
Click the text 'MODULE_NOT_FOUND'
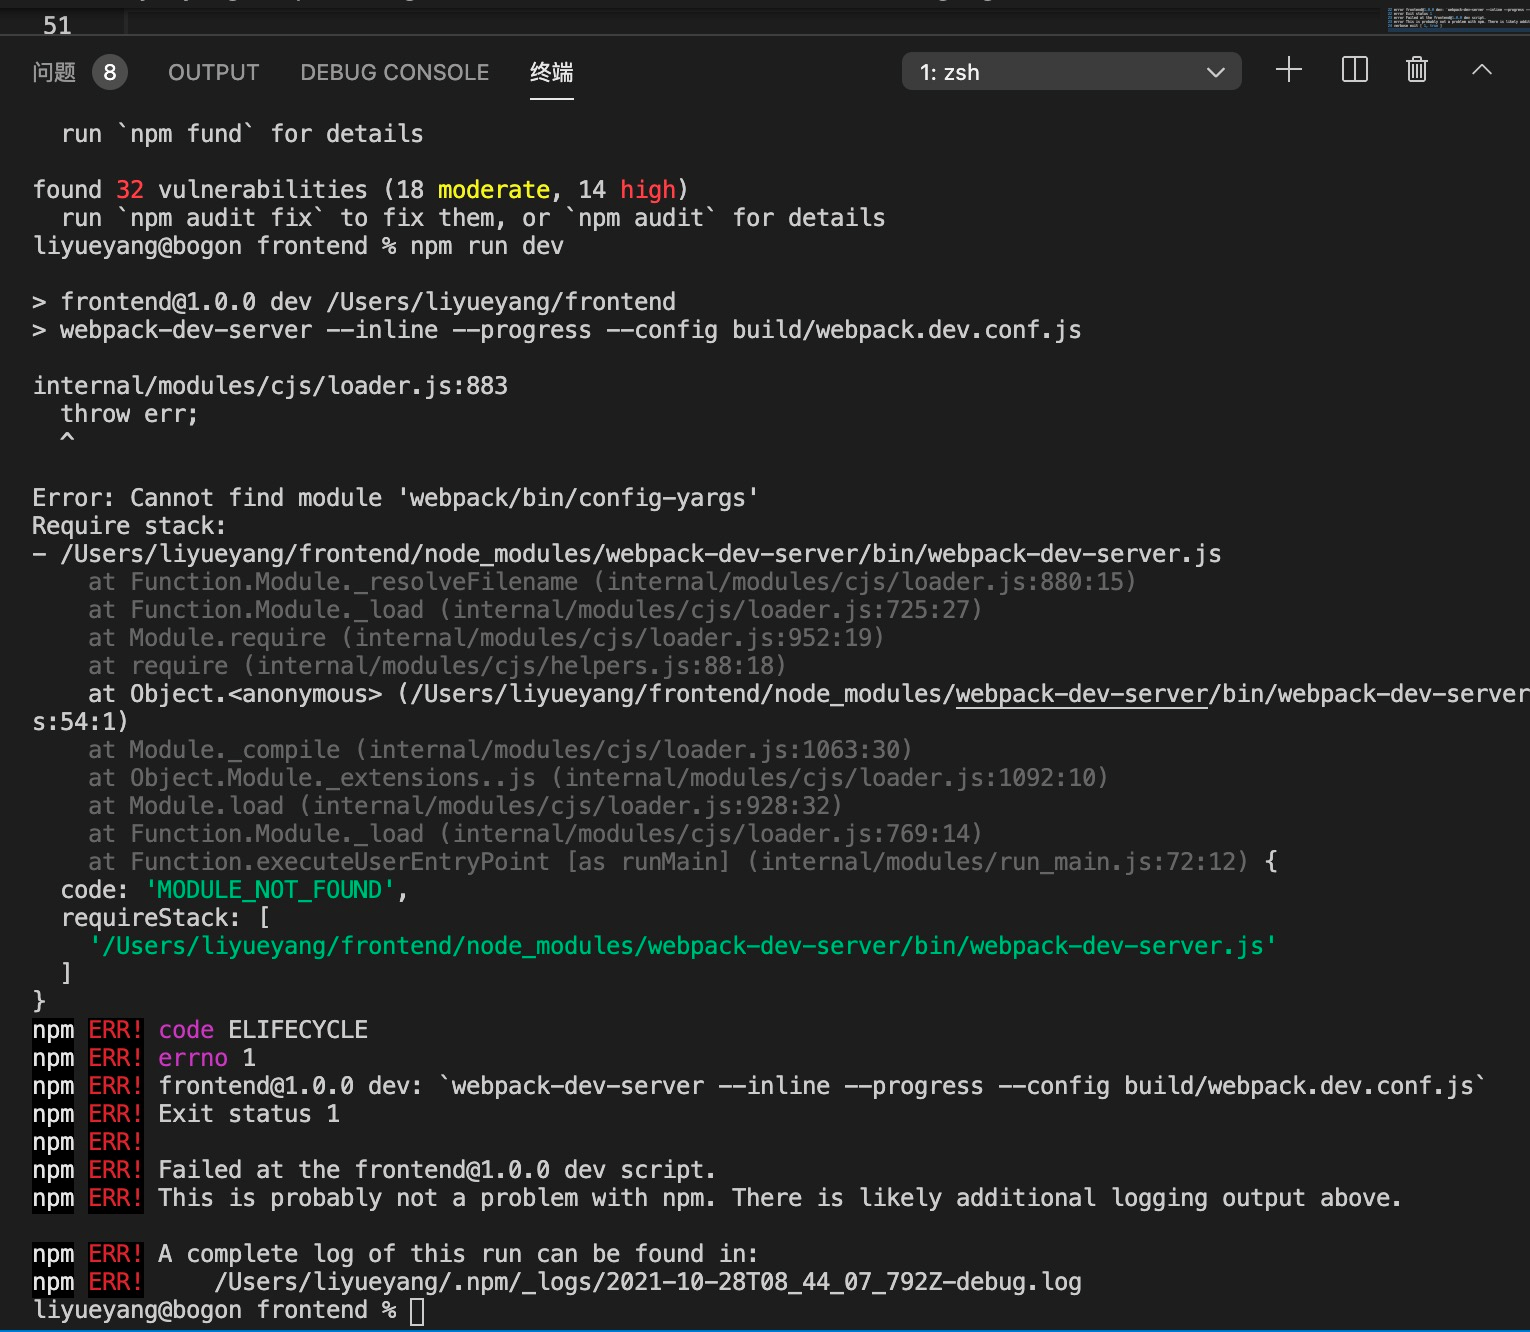tap(270, 890)
